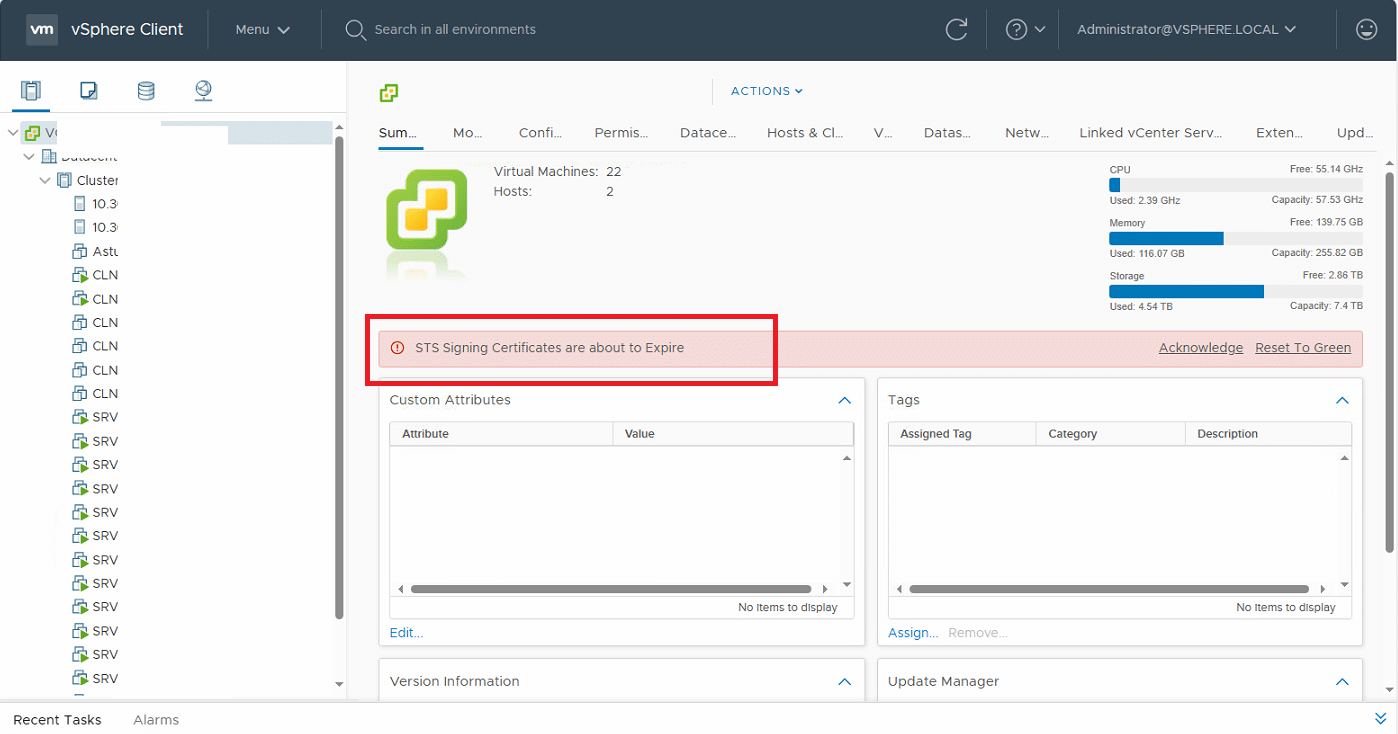This screenshot has width=1398, height=734.
Task: Expand the Recent Tasks bottom pane
Action: pyautogui.click(x=1381, y=719)
